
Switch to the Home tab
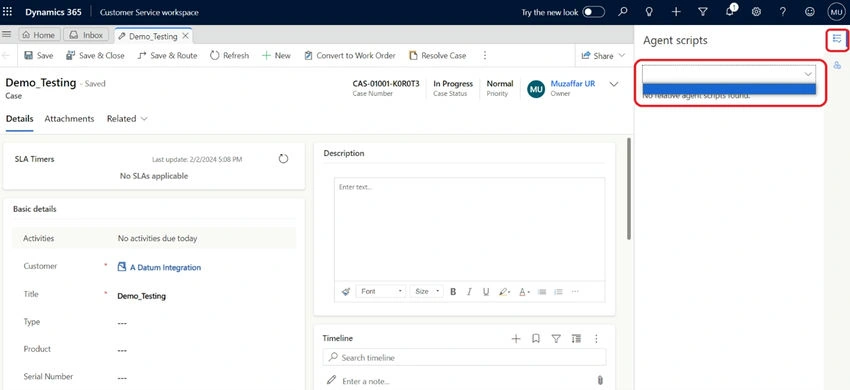pyautogui.click(x=38, y=35)
